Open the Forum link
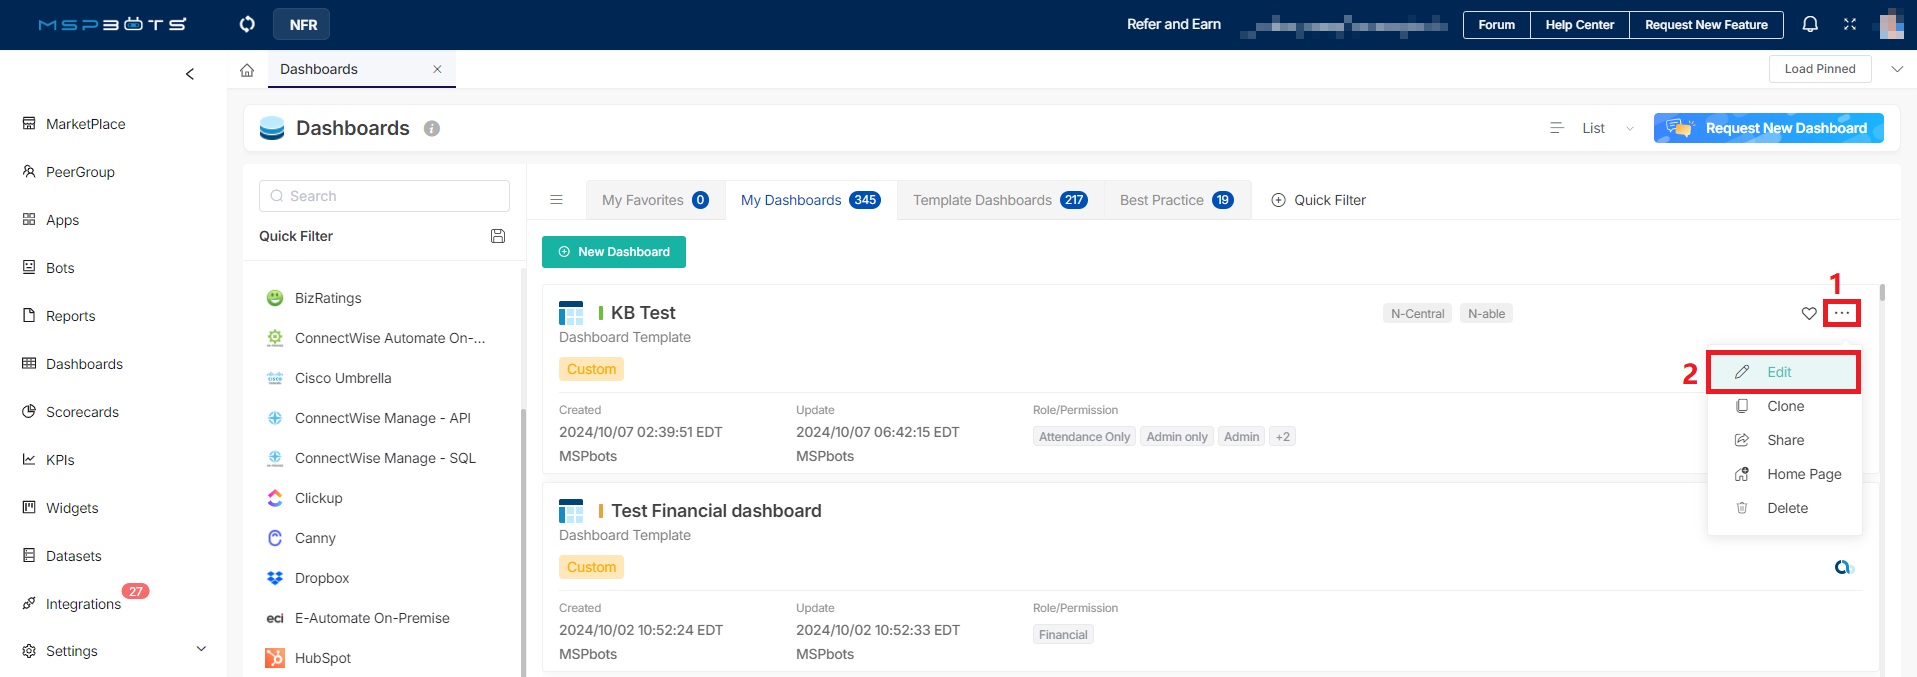 pos(1496,25)
